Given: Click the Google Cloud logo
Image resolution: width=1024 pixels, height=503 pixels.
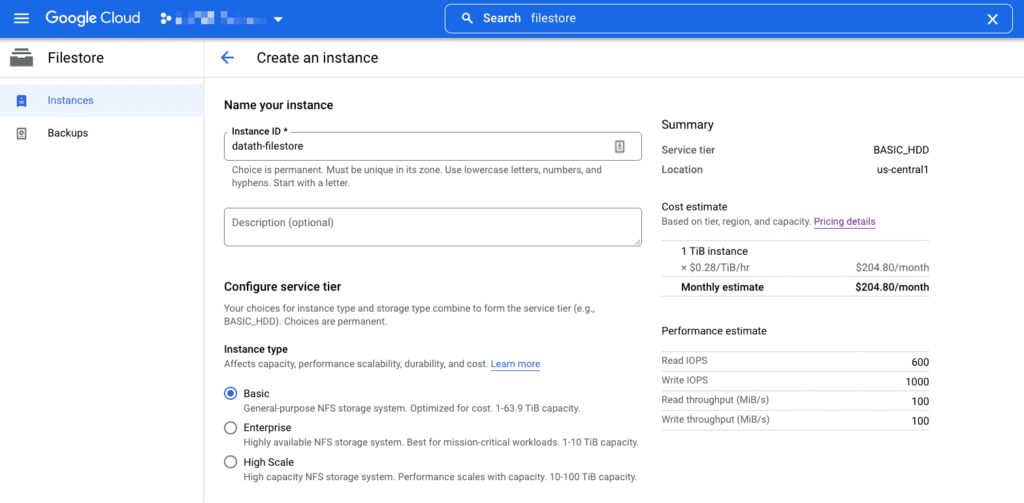Looking at the screenshot, I should click(93, 18).
